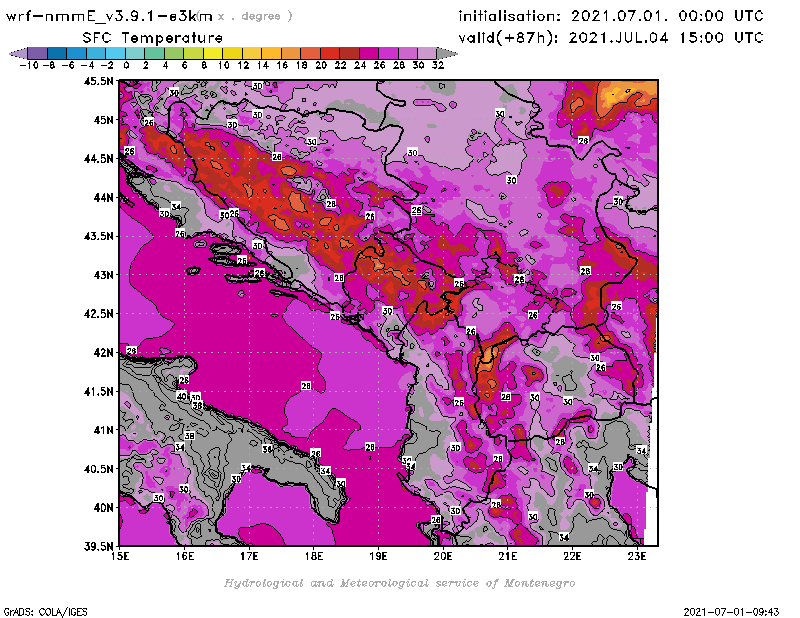Image resolution: width=800 pixels, height=618 pixels.
Task: Click the '42.5N' latitude label
Action: coord(98,314)
